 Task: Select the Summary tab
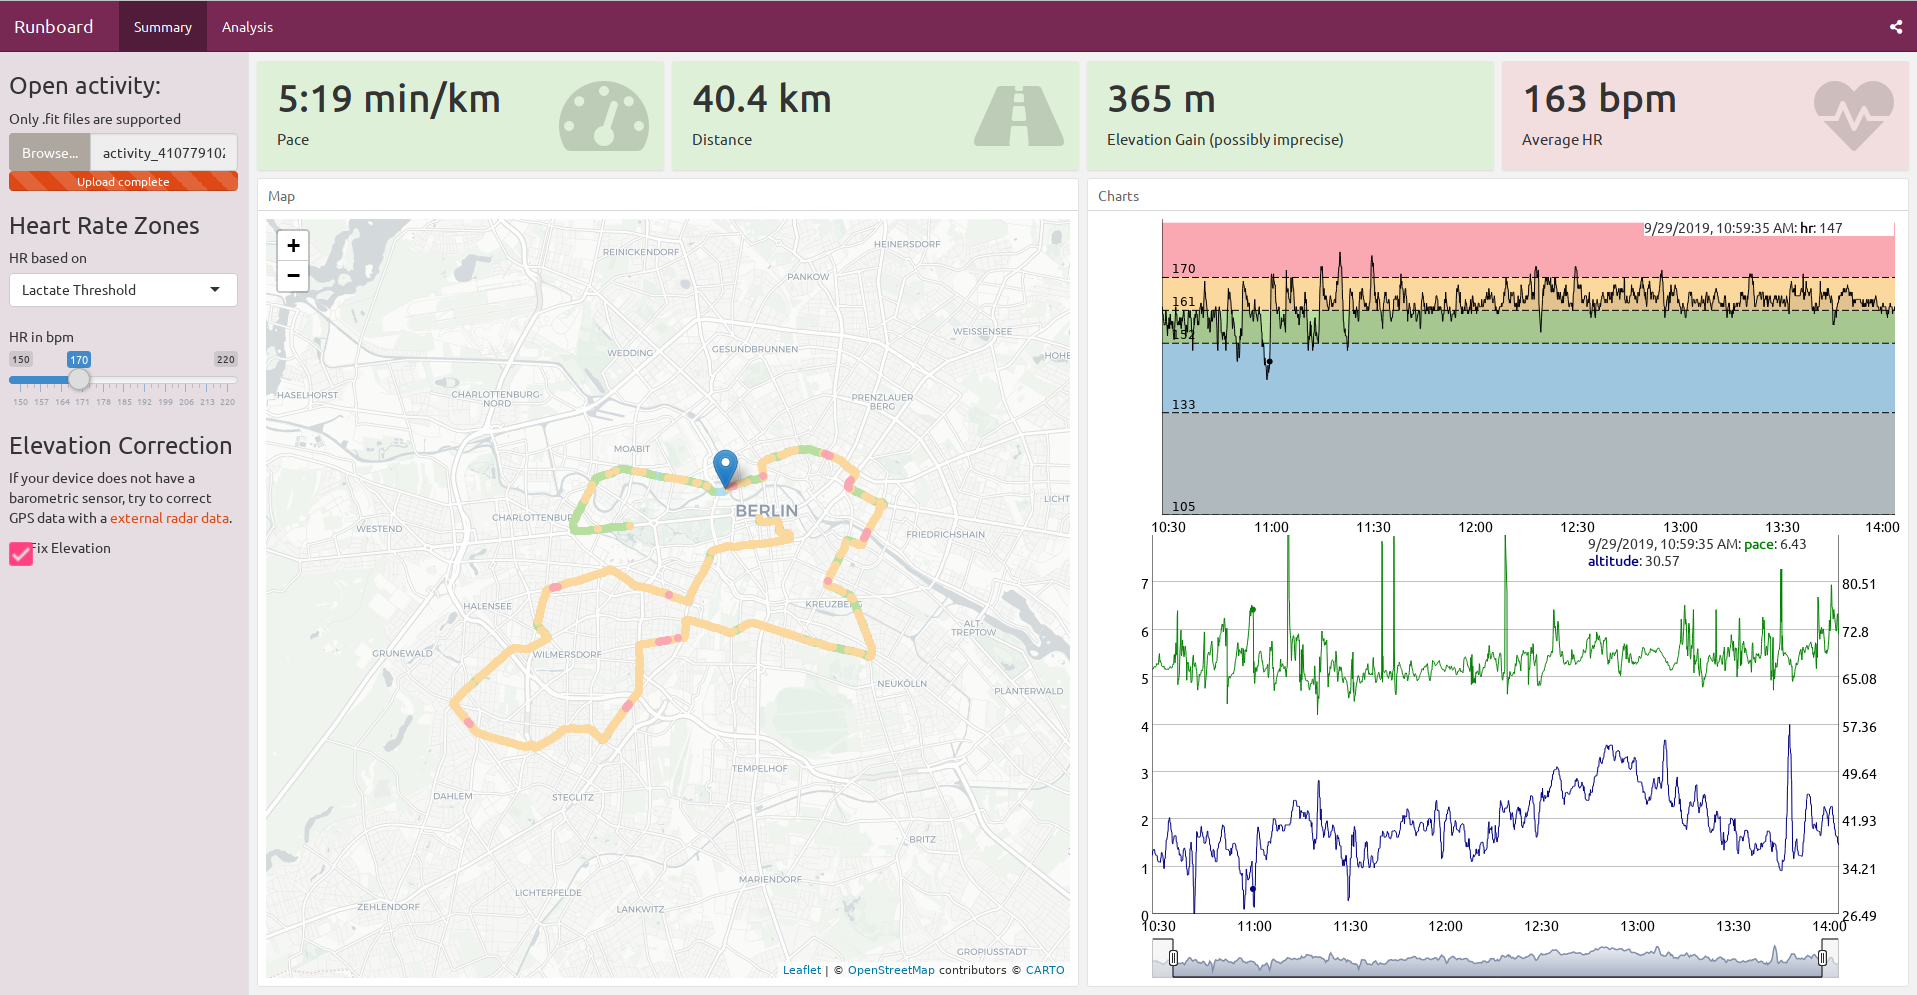(x=162, y=27)
